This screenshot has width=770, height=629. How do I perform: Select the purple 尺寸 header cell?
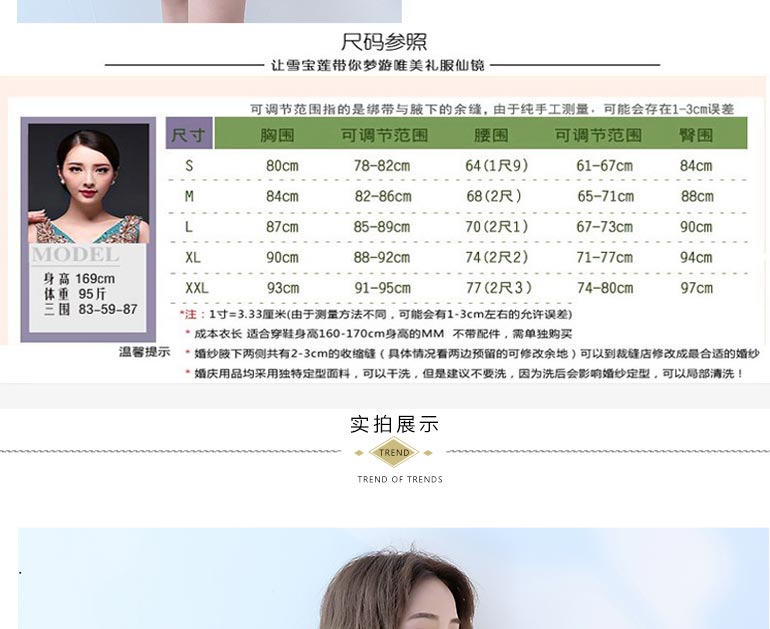[x=188, y=135]
